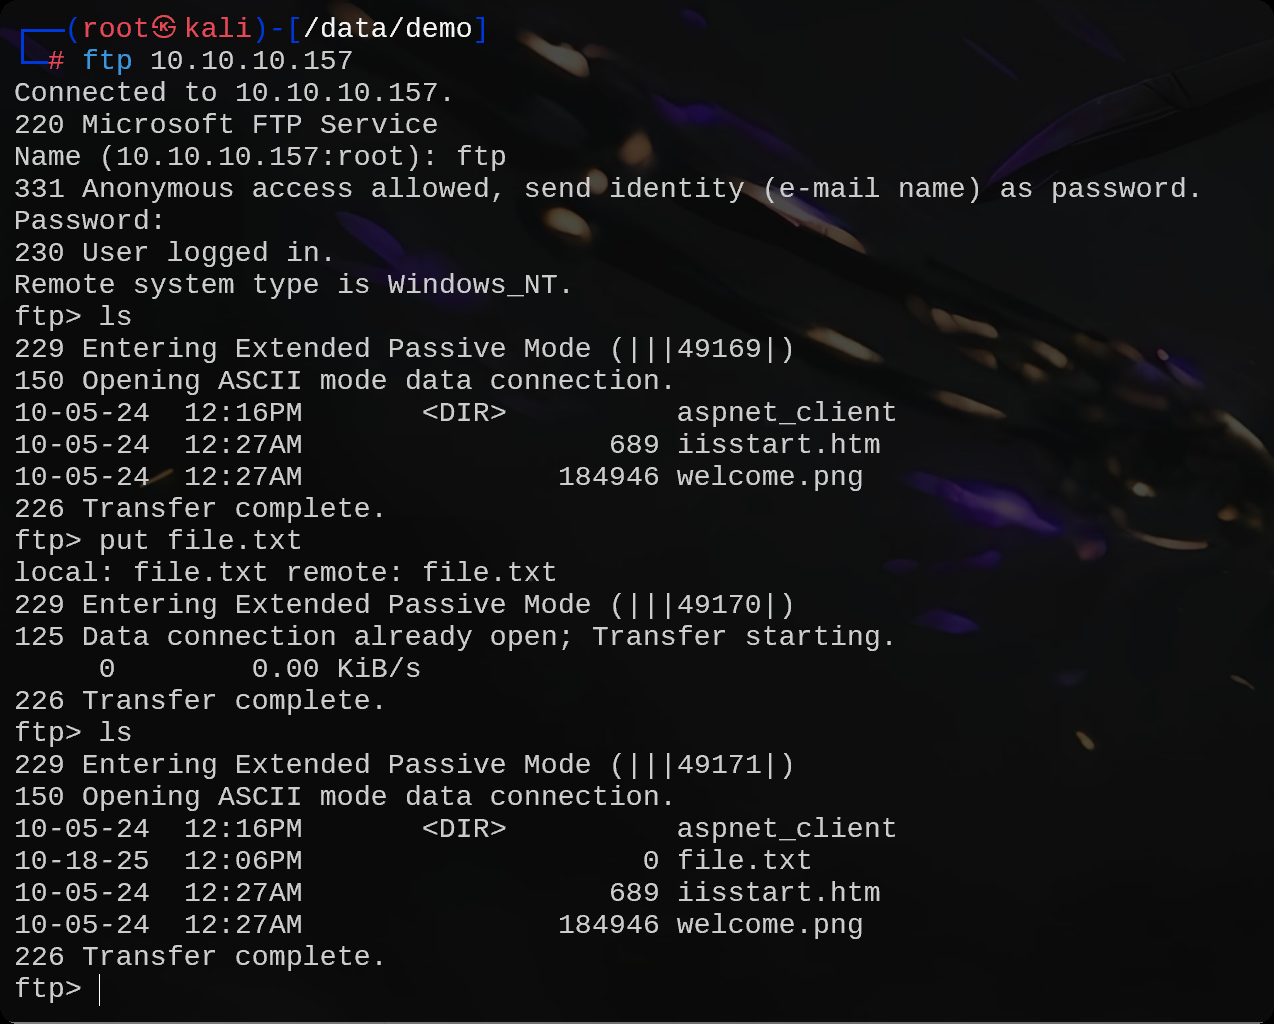
Task: Click the /data/demo path in the prompt
Action: coord(388,28)
